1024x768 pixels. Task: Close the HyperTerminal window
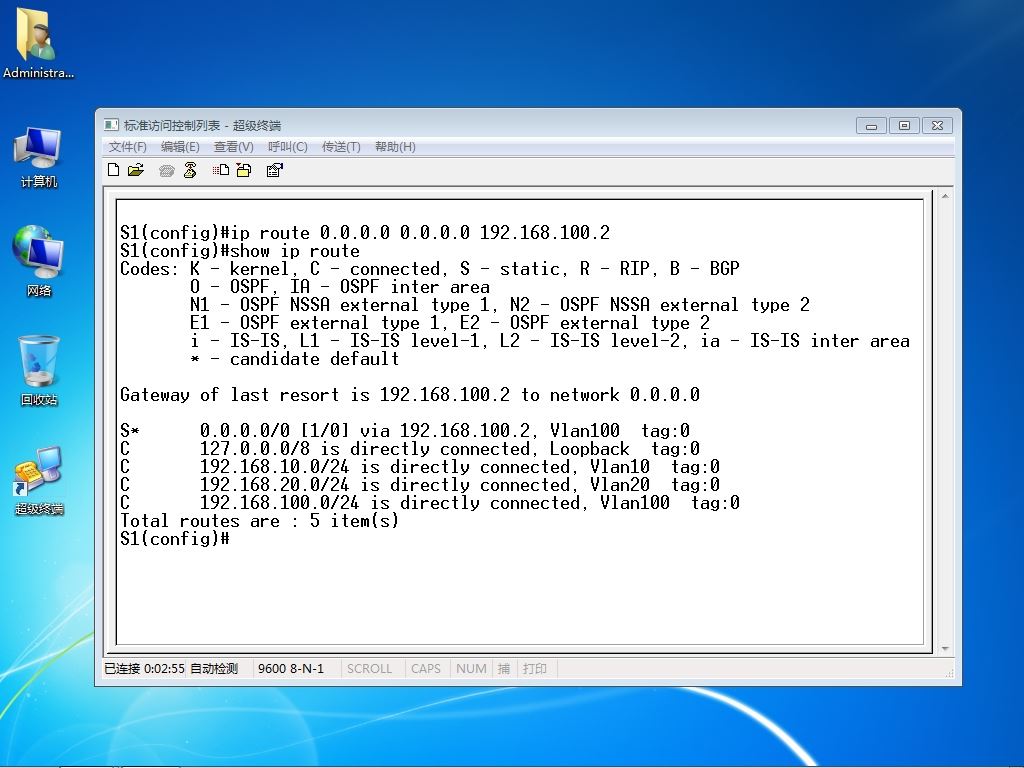[937, 125]
